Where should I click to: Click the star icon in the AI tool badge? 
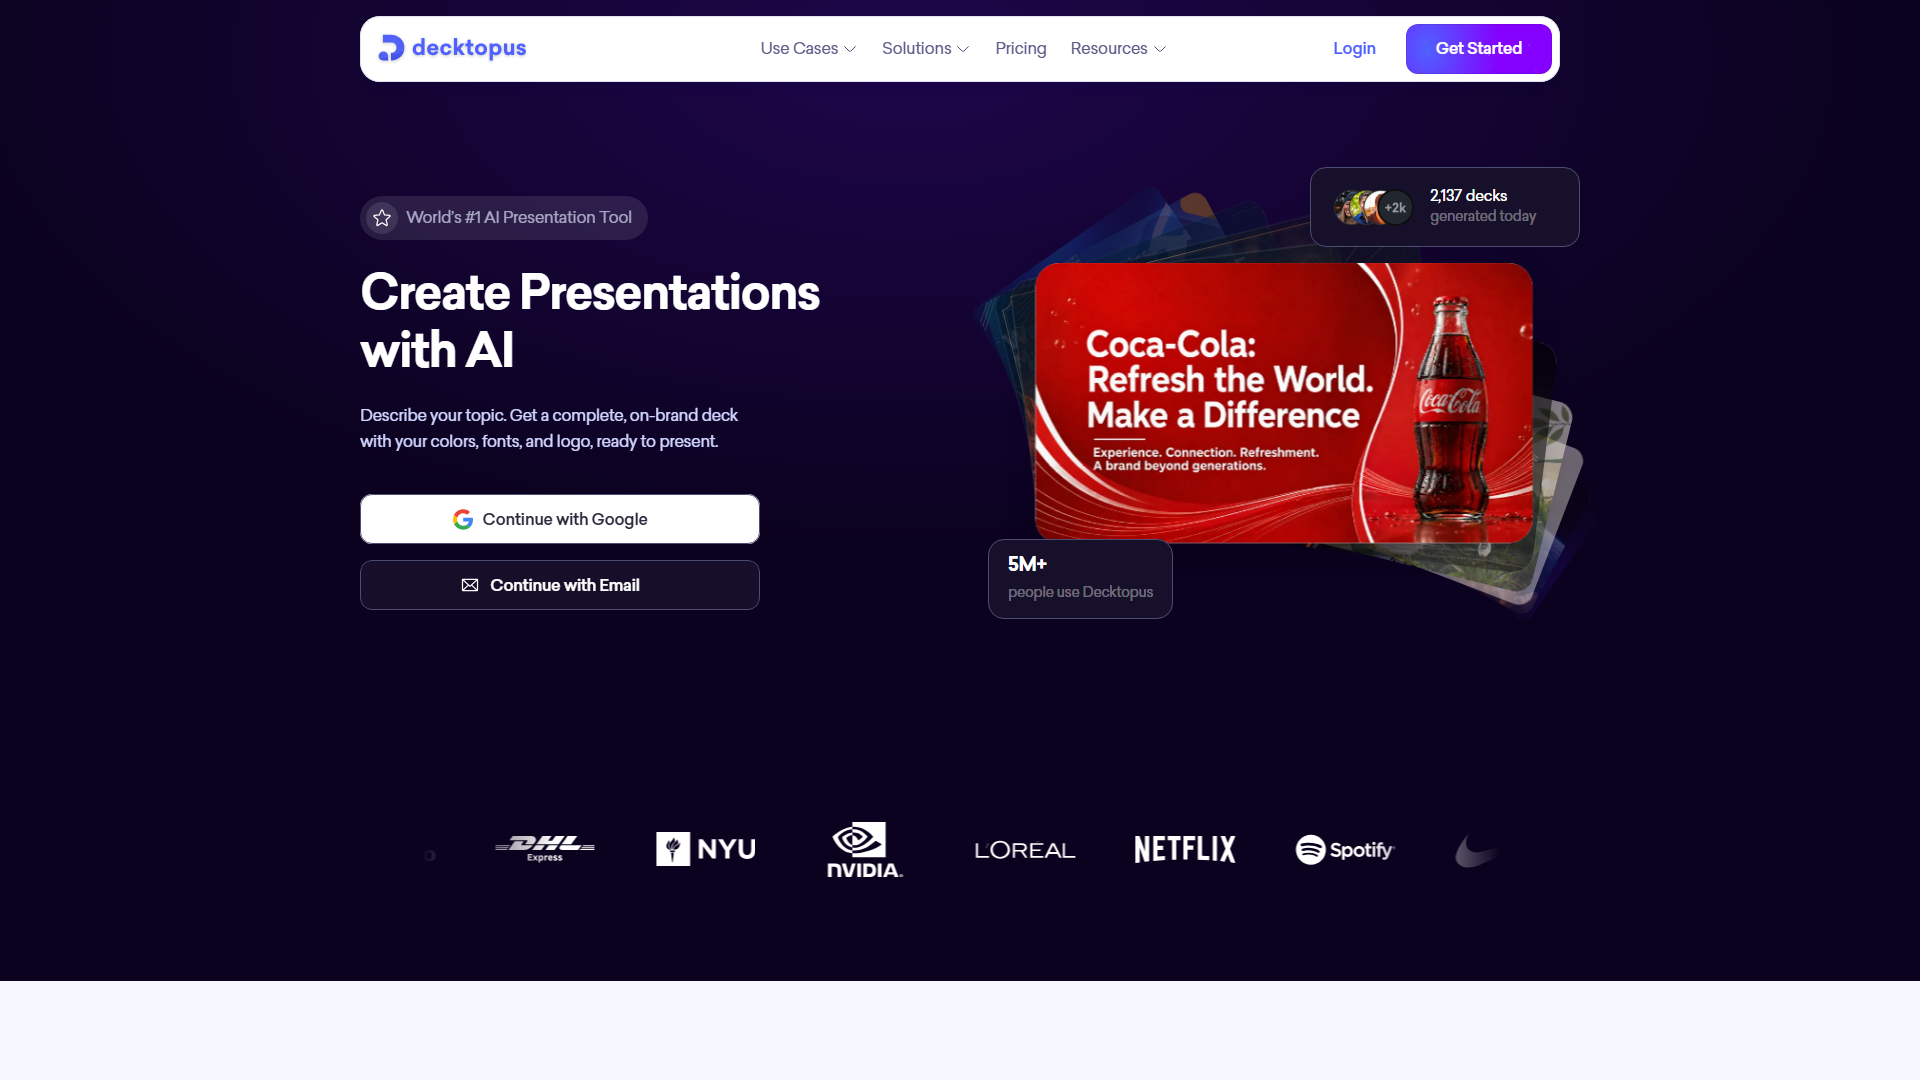[382, 218]
